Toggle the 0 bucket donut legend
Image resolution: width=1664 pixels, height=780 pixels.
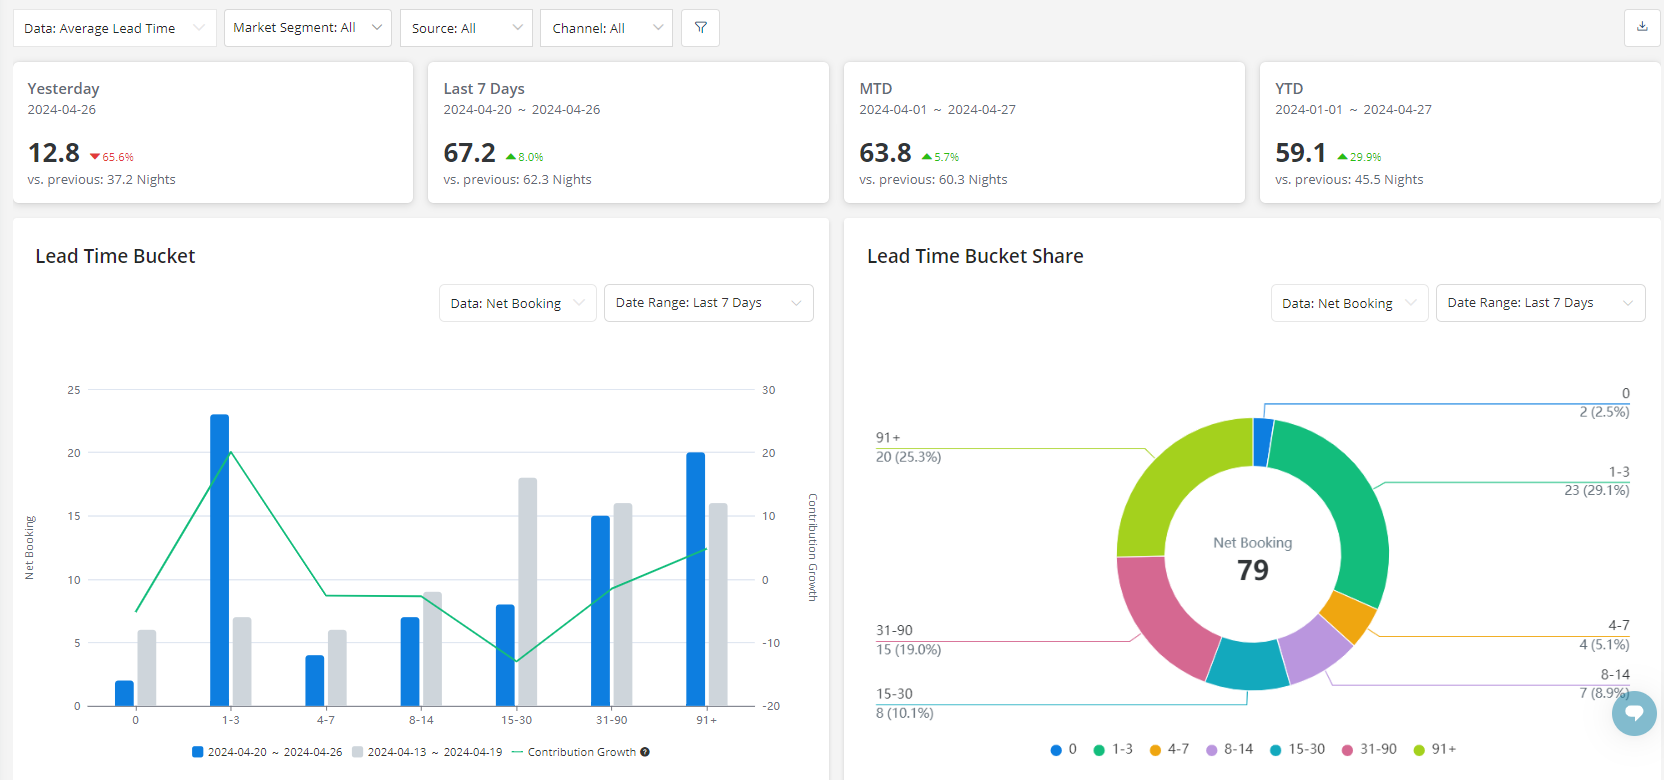pos(1064,749)
